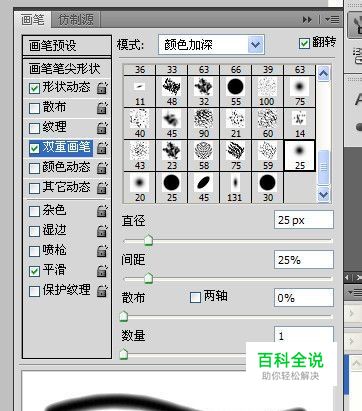Collapse panel with double-arrow icon
The width and height of the screenshot is (362, 411).
point(307,20)
